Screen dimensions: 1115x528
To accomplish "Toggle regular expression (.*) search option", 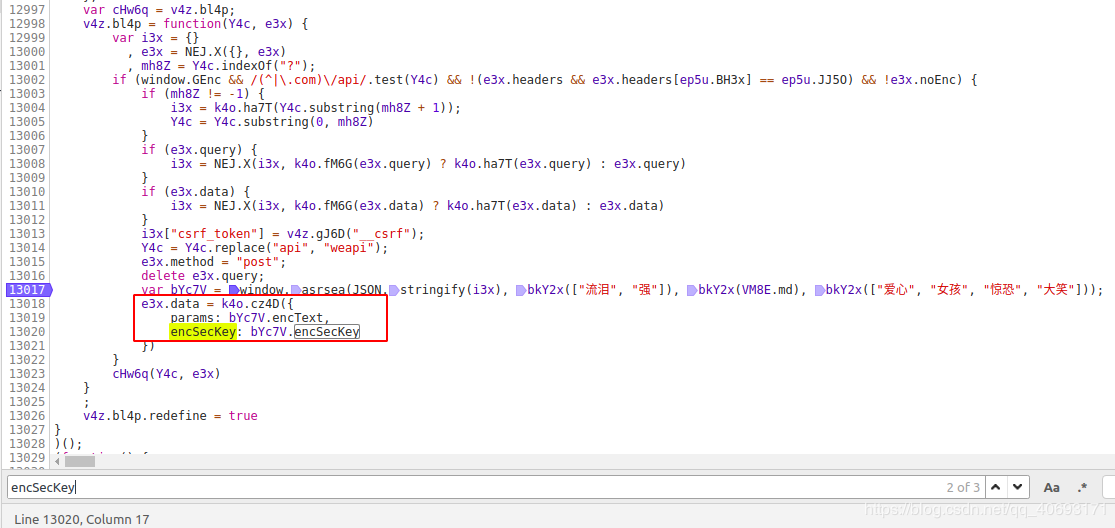I will point(1082,487).
